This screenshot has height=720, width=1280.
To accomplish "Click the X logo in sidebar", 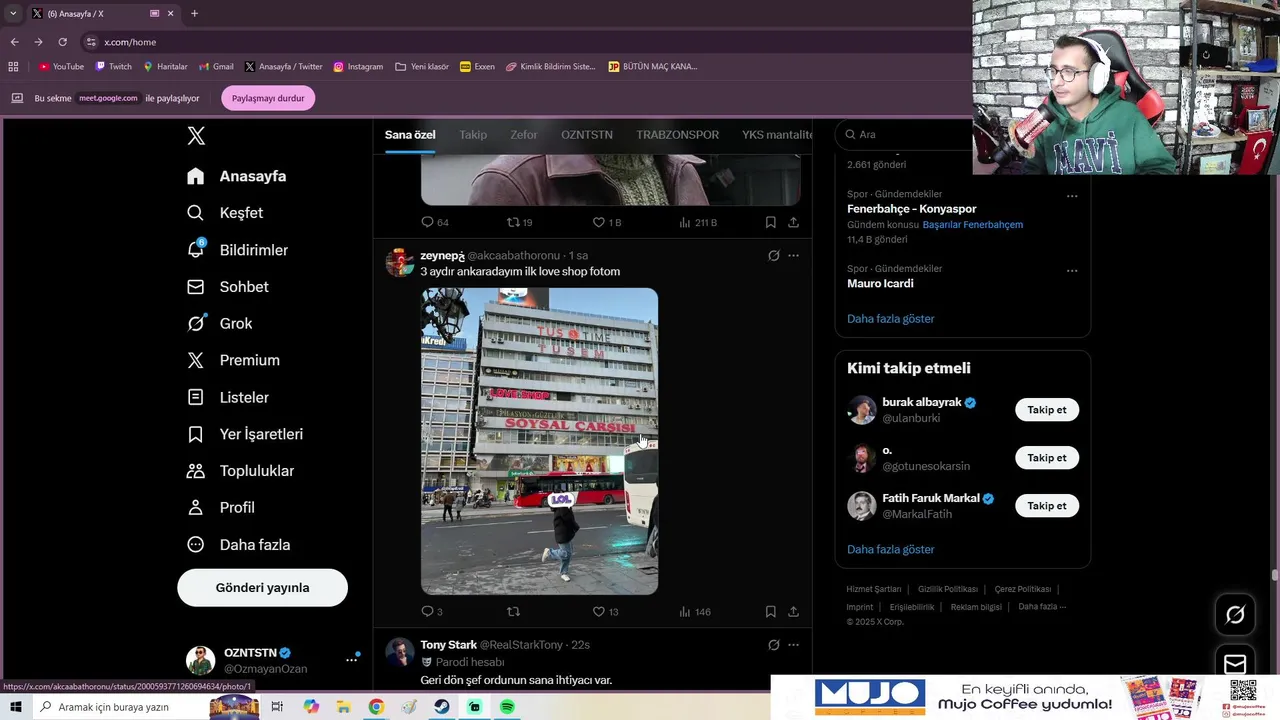I will tap(196, 137).
